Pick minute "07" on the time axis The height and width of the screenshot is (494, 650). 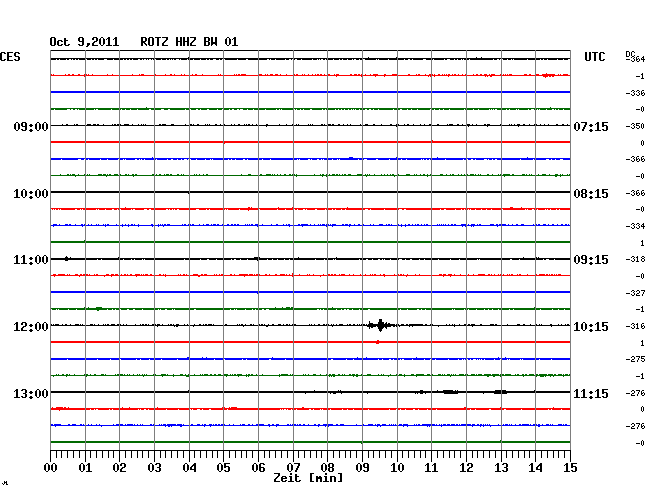pyautogui.click(x=293, y=468)
